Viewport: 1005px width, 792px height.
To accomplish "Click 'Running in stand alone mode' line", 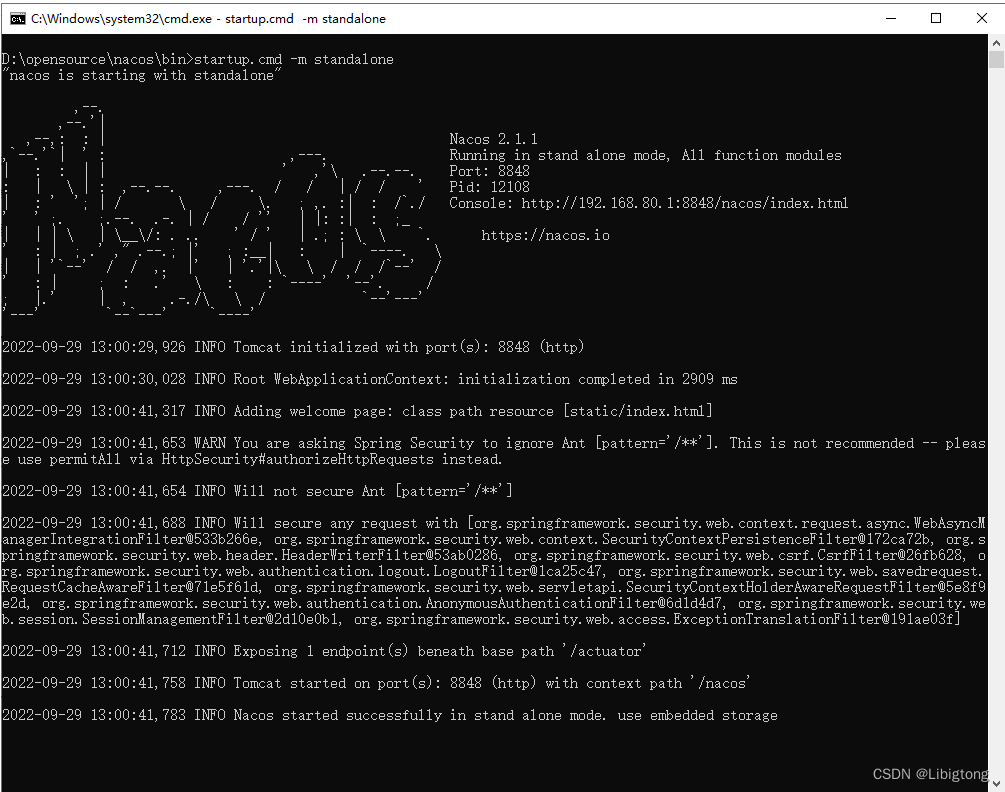I will pyautogui.click(x=645, y=155).
